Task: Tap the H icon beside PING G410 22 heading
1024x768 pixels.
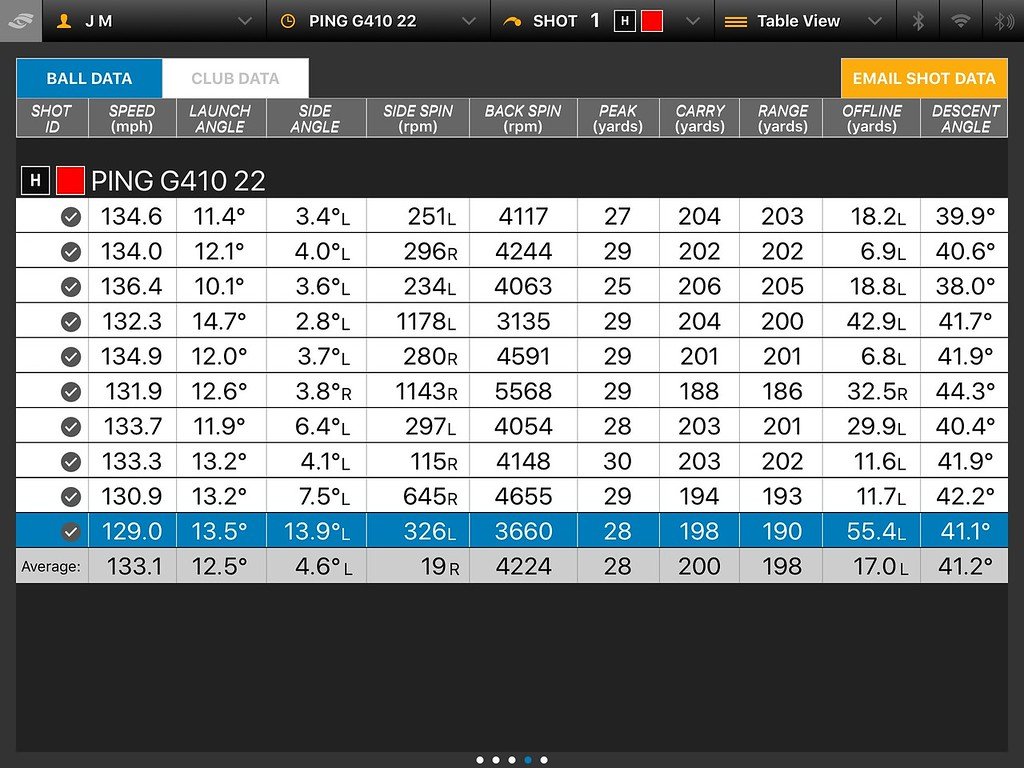Action: (35, 180)
